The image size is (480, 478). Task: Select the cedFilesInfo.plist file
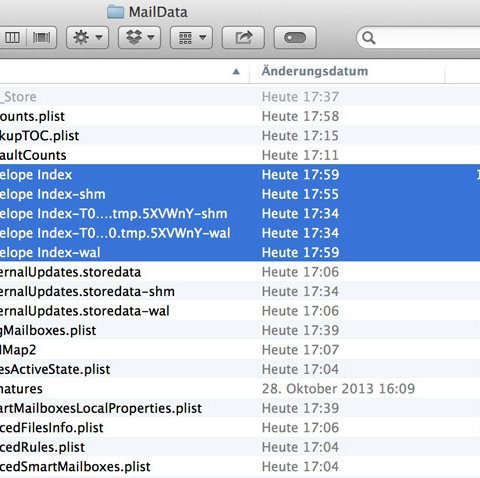pyautogui.click(x=240, y=428)
